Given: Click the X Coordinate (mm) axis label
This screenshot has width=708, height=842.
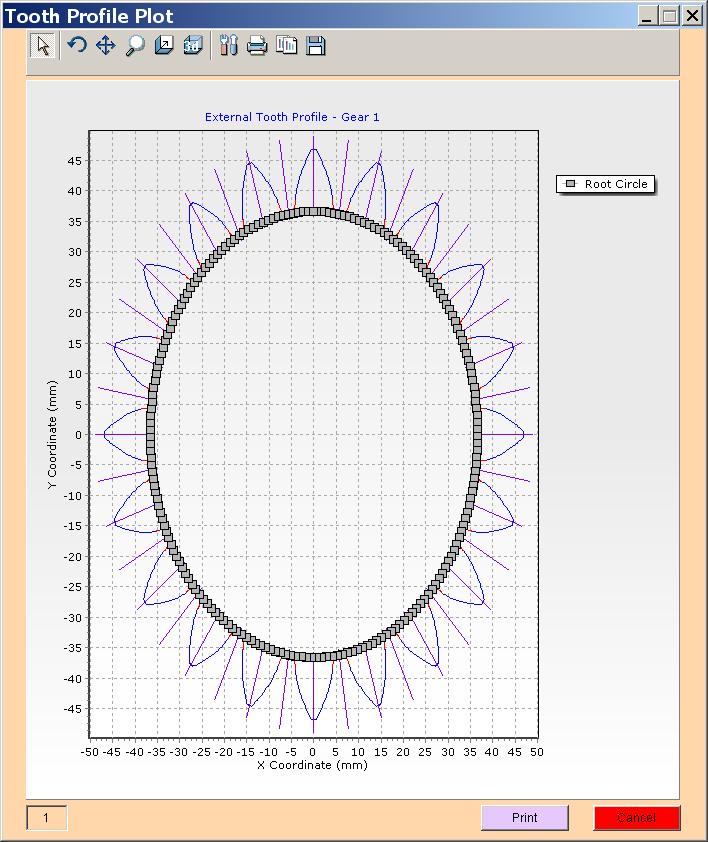Looking at the screenshot, I should tap(312, 765).
